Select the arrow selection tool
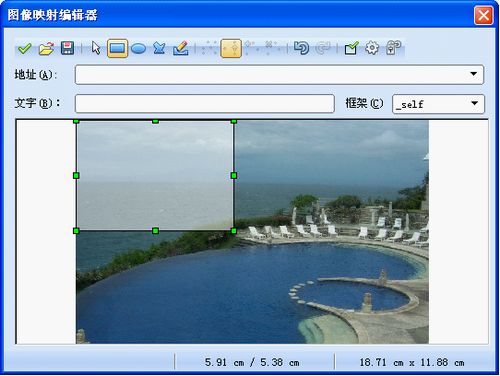This screenshot has width=500, height=376. [96, 48]
